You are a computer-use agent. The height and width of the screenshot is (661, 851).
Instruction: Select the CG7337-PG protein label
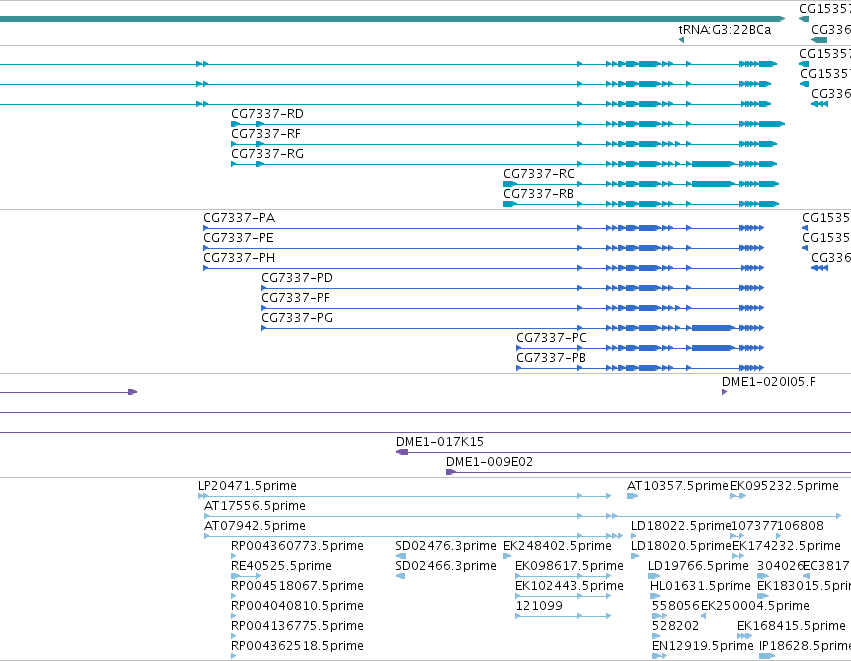click(x=297, y=318)
